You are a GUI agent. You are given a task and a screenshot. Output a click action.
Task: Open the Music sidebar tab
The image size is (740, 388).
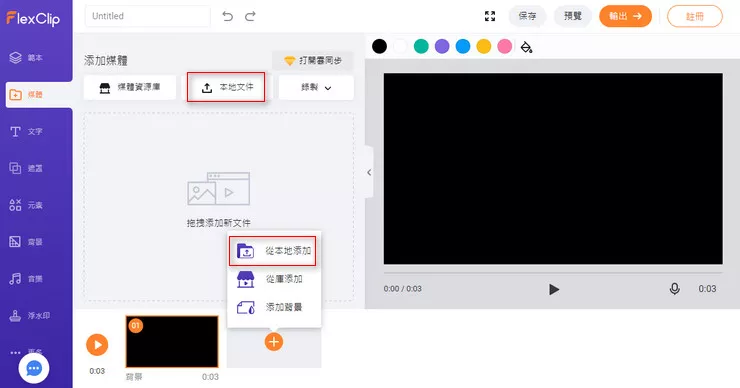[x=26, y=278]
